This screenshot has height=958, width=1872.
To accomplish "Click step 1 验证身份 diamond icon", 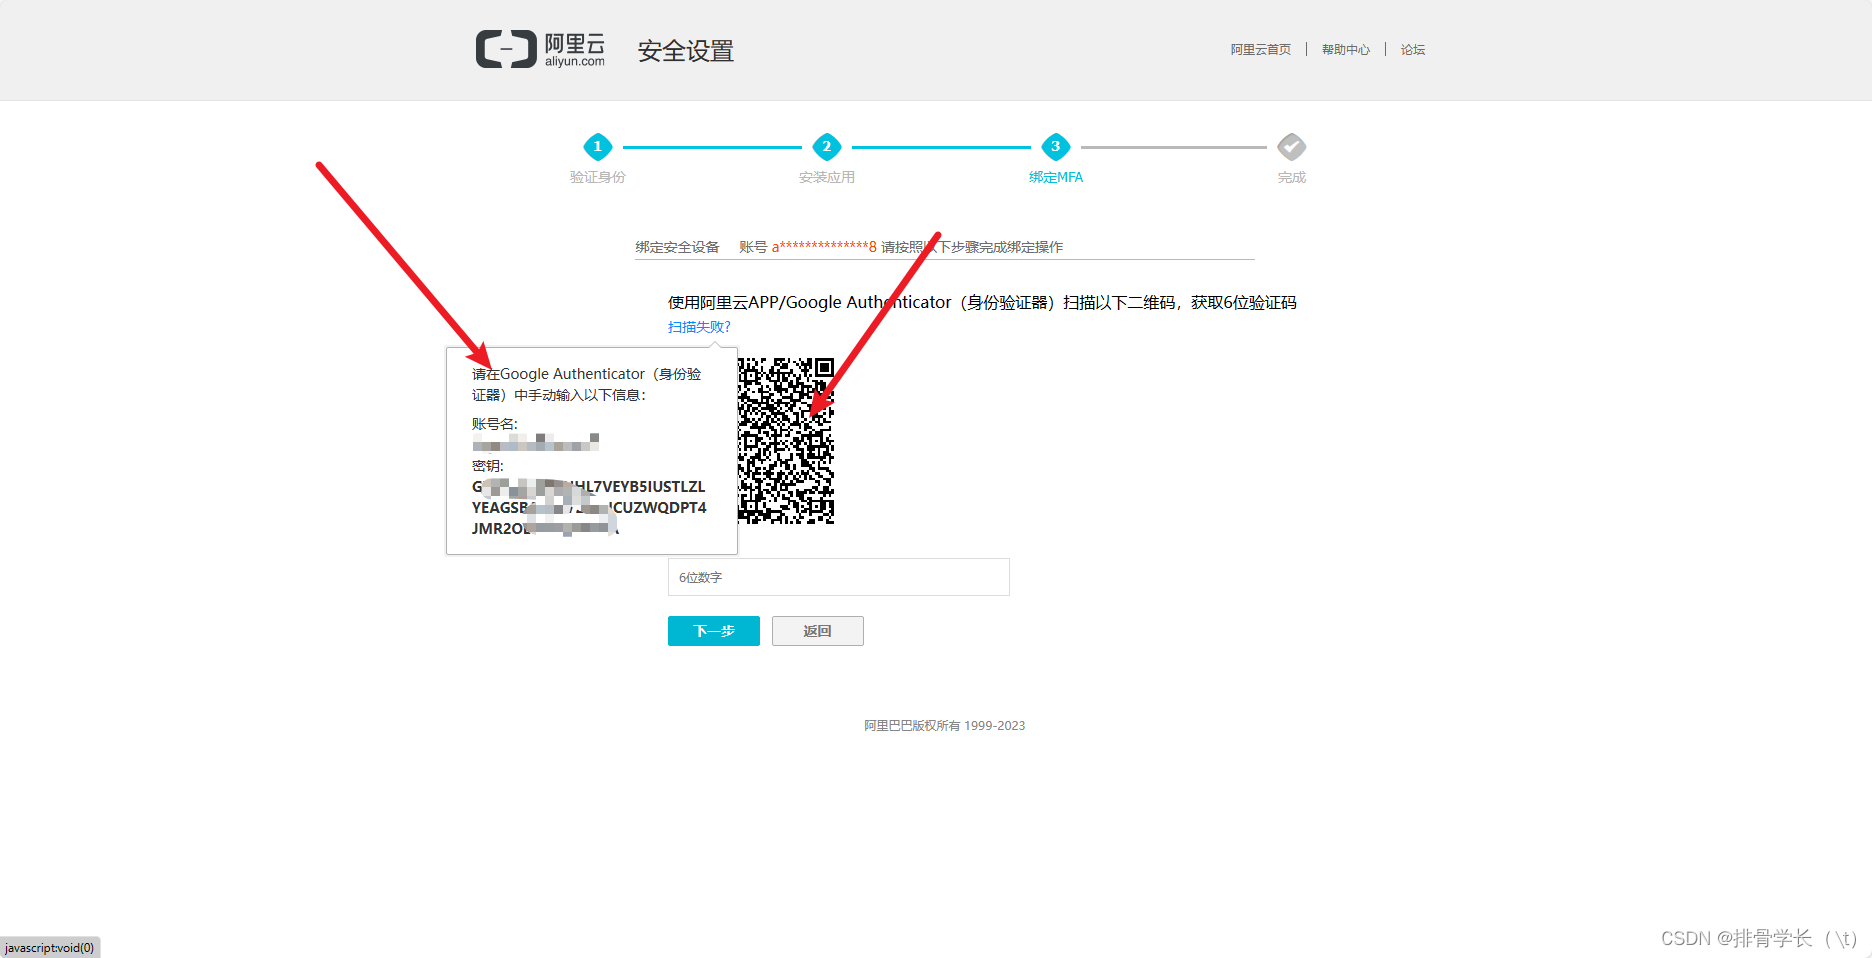I will tap(598, 146).
